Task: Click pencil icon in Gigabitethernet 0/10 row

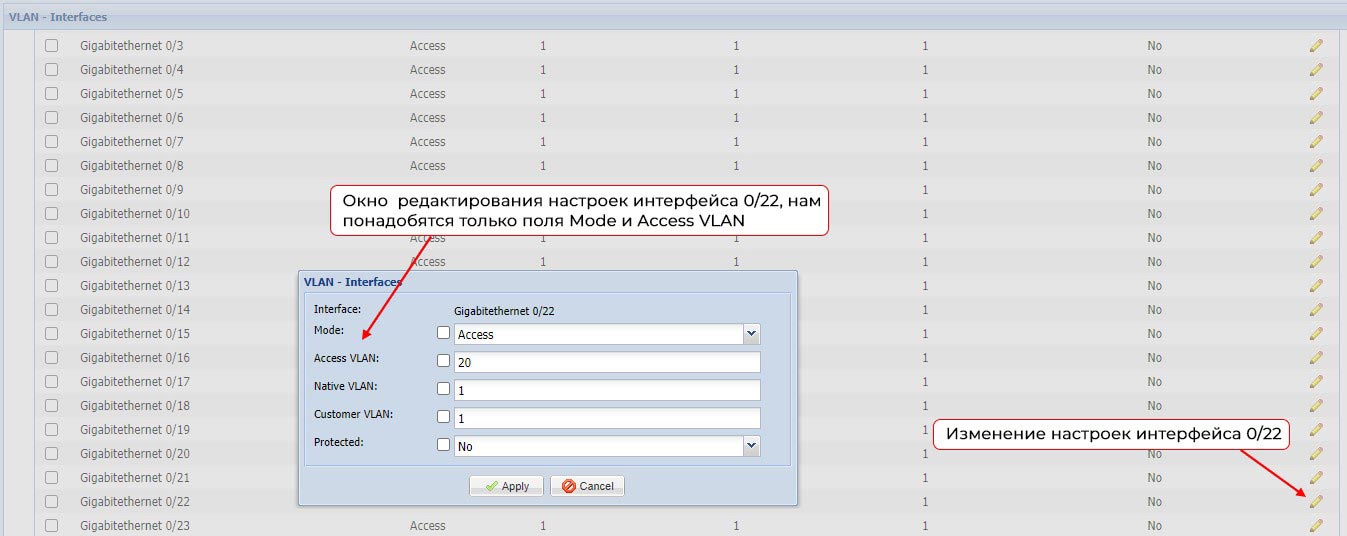Action: 1316,214
